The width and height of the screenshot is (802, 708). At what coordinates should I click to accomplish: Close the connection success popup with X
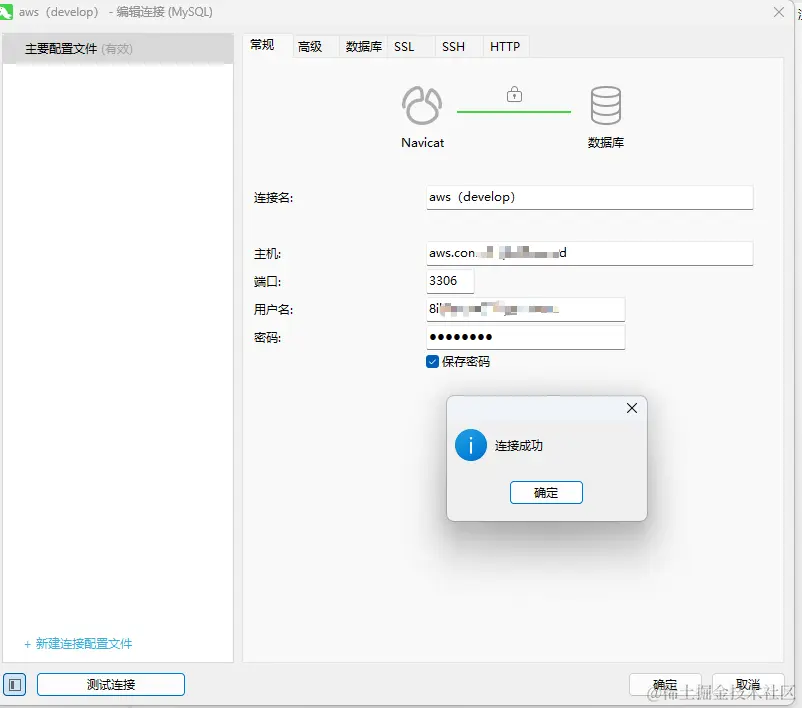pos(632,408)
